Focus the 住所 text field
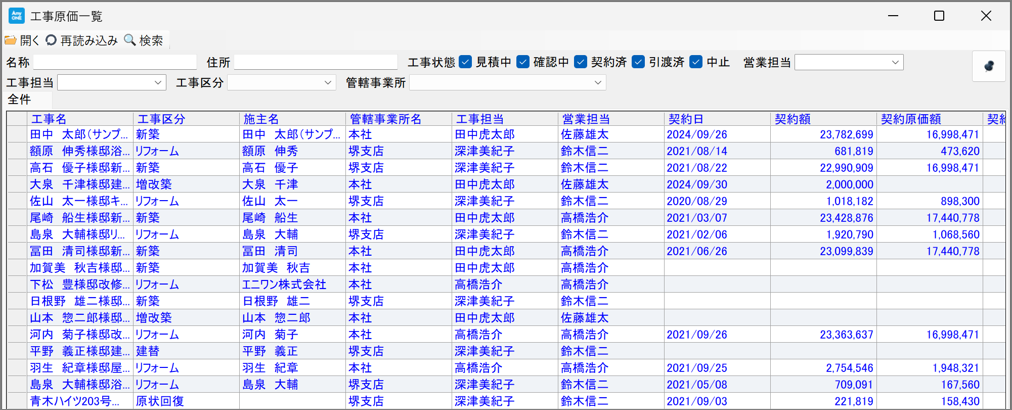The height and width of the screenshot is (410, 1012). click(x=316, y=62)
